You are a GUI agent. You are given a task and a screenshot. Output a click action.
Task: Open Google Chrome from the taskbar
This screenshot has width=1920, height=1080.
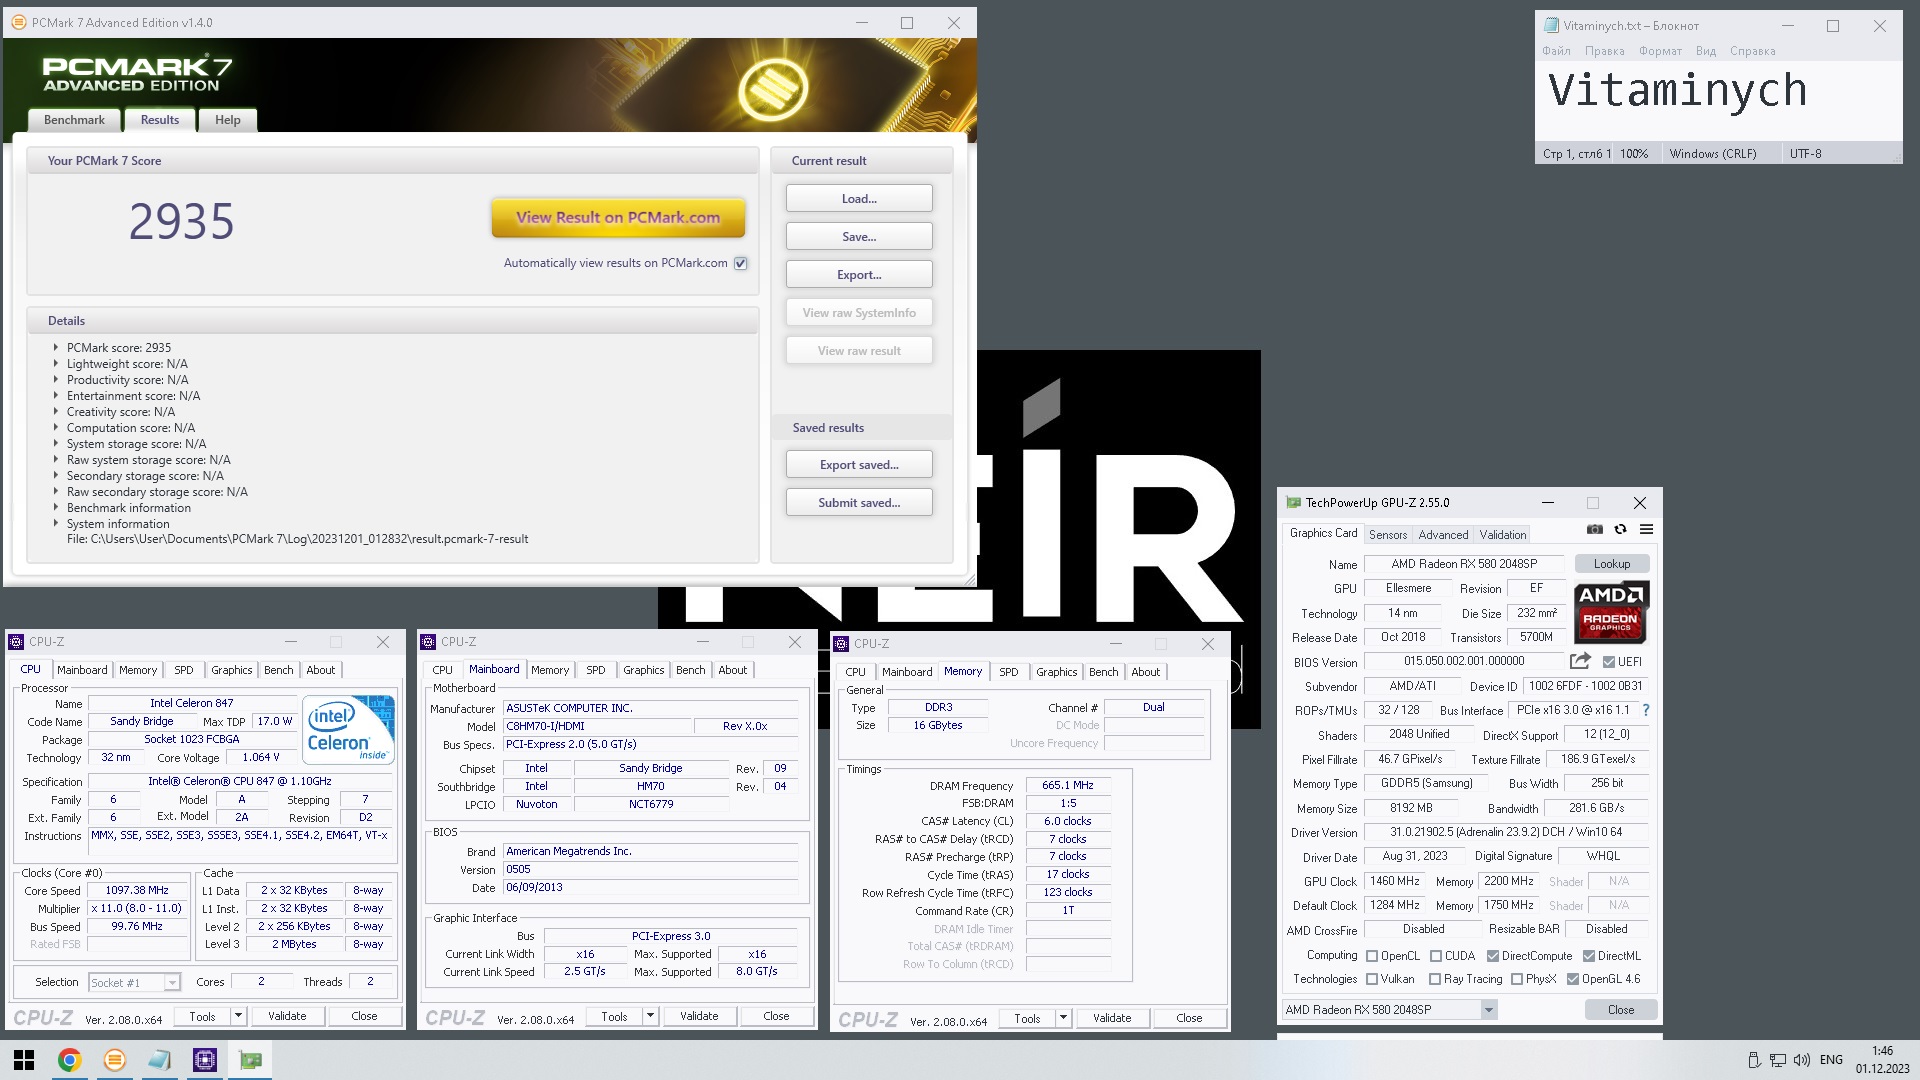(69, 1060)
